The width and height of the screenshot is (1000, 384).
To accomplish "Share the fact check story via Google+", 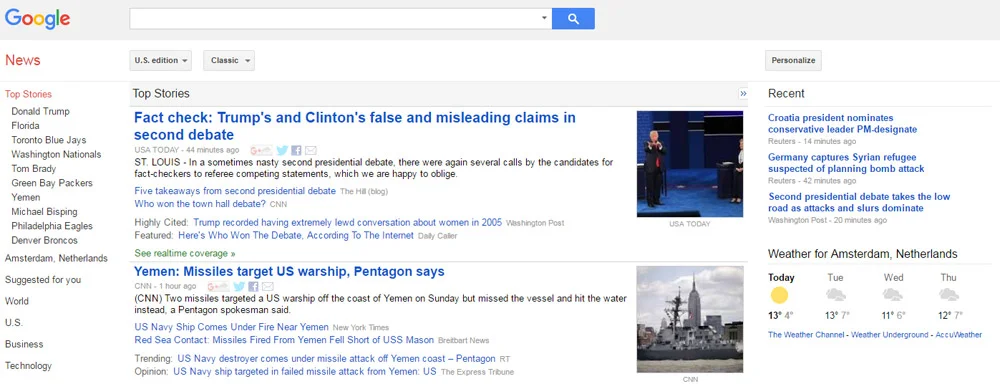I will pos(261,151).
